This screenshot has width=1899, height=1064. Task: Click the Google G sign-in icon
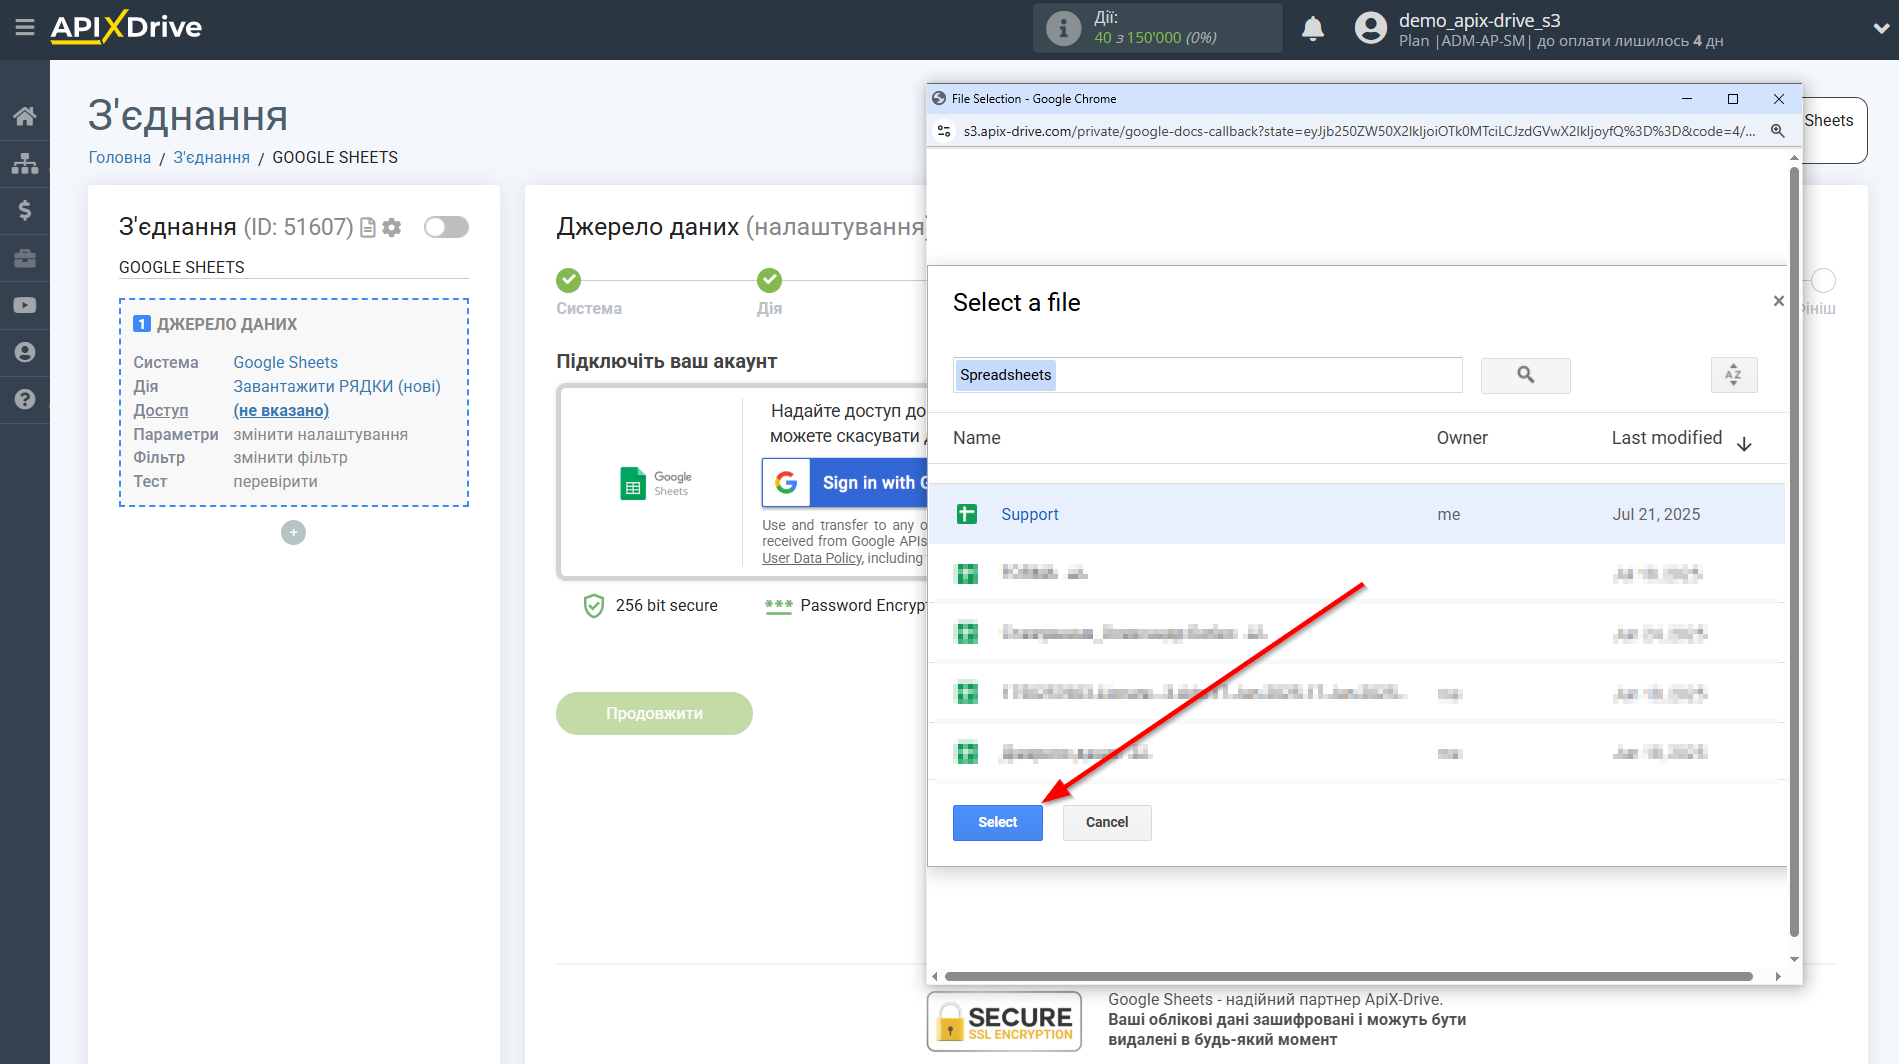(787, 483)
